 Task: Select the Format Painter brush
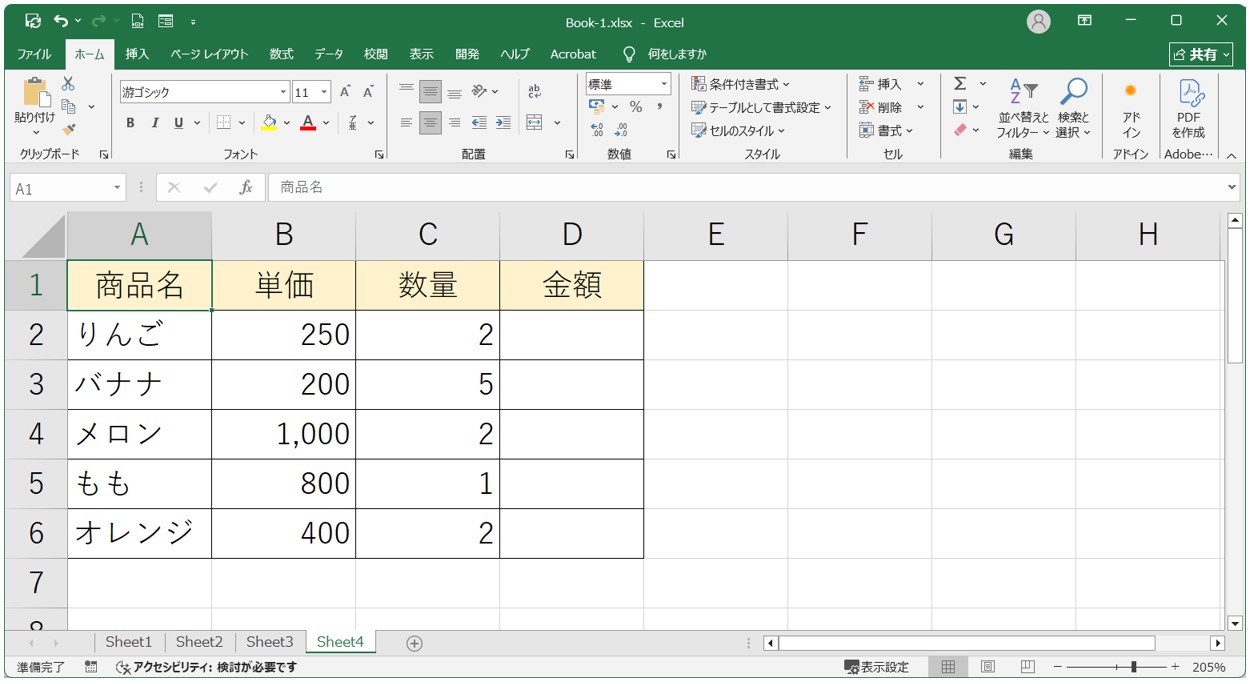pos(68,129)
